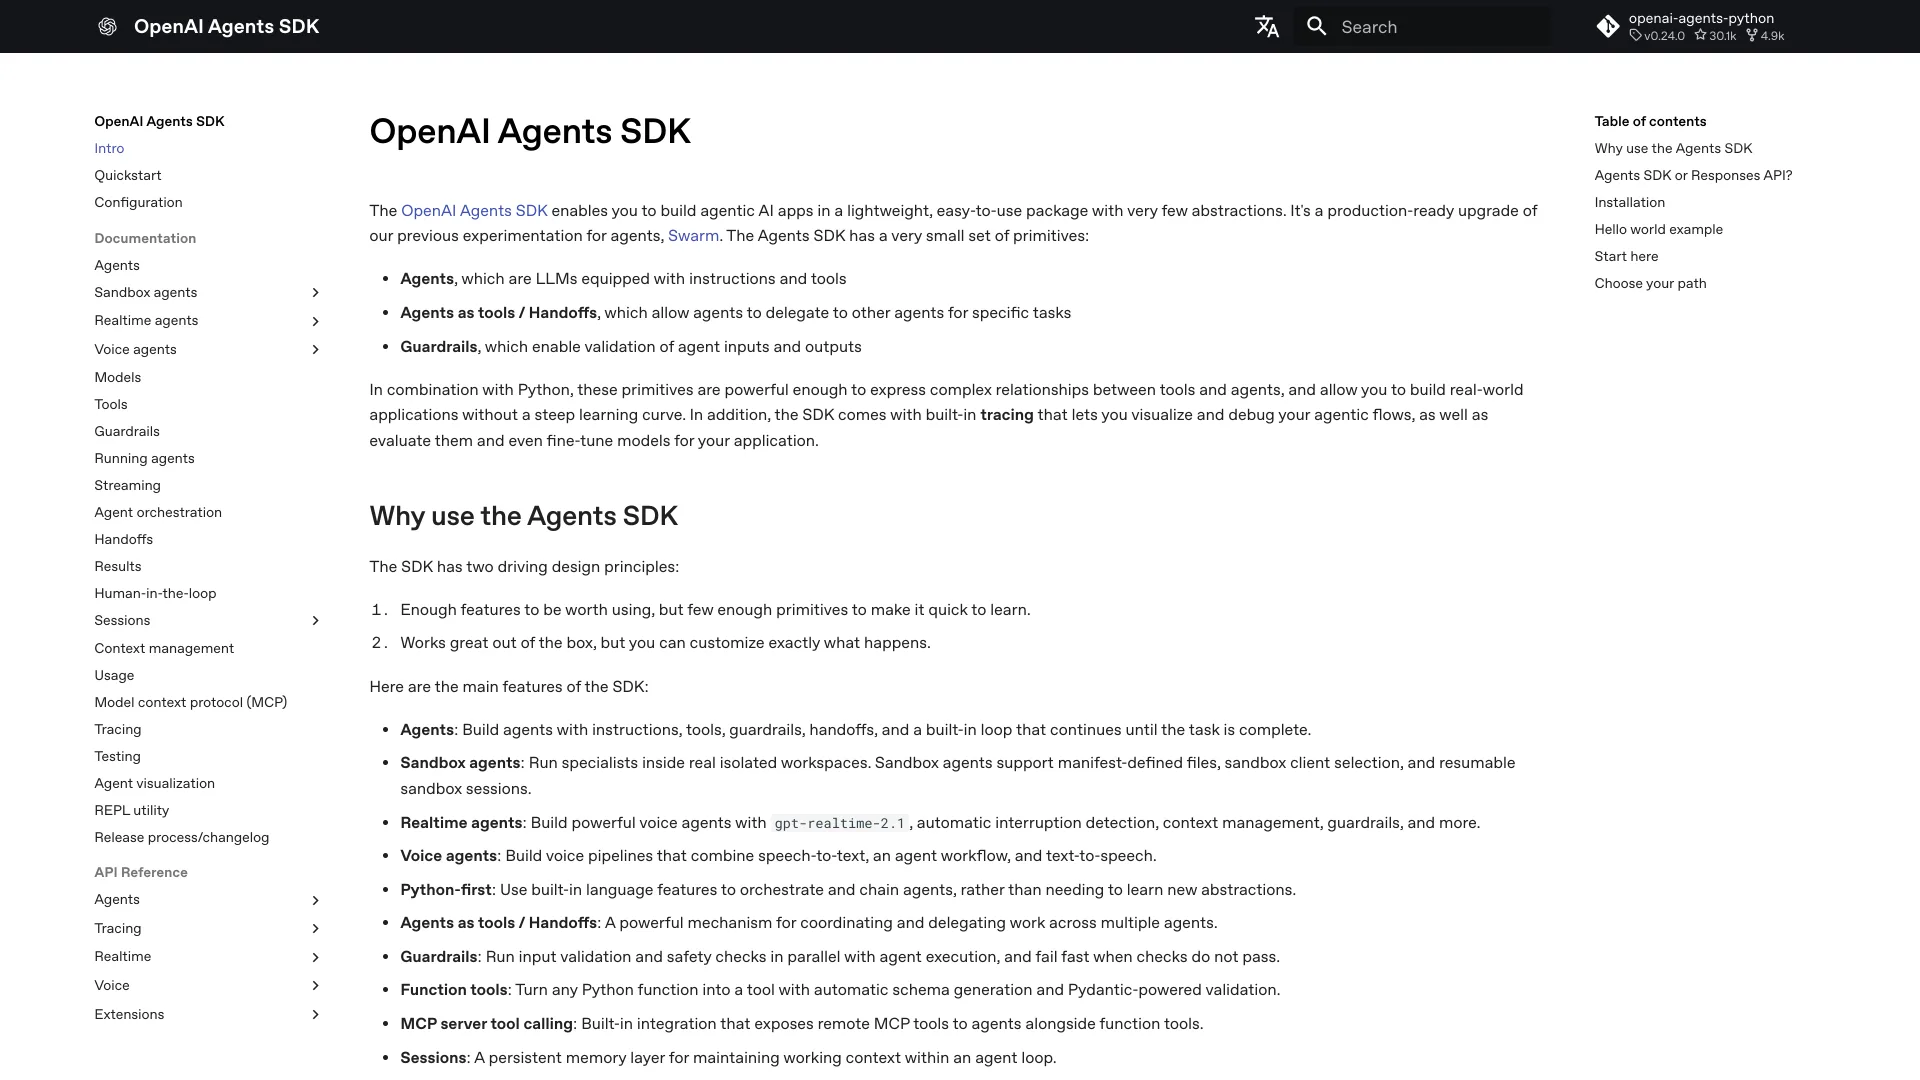
Task: Follow the OpenAI Agents SDK body link
Action: (474, 211)
